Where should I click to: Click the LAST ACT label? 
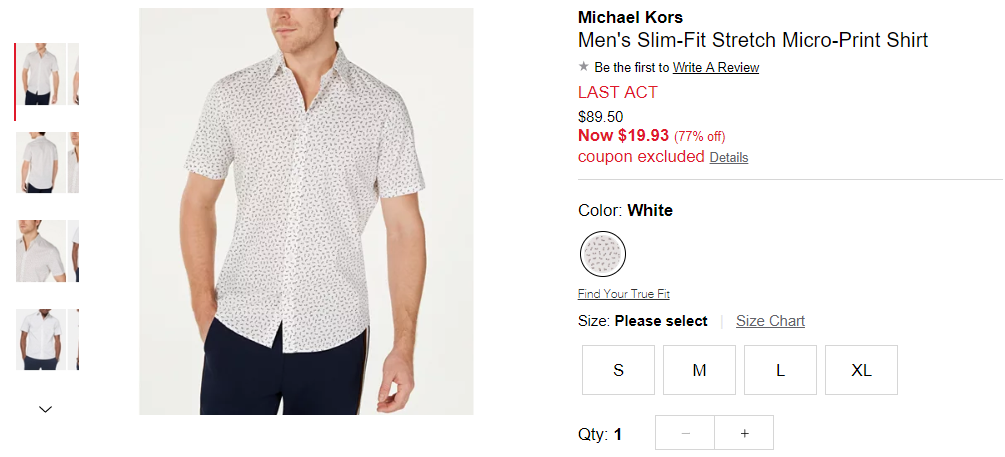[618, 92]
